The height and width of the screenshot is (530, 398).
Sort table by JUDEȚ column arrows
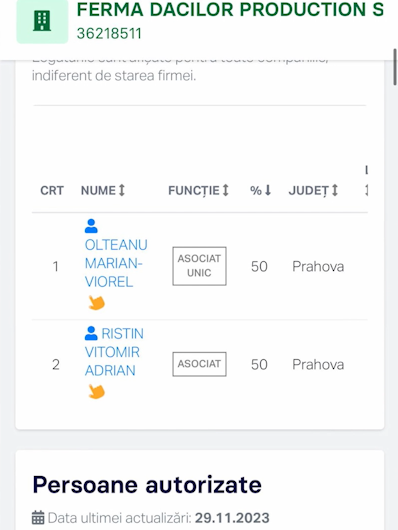(x=334, y=190)
